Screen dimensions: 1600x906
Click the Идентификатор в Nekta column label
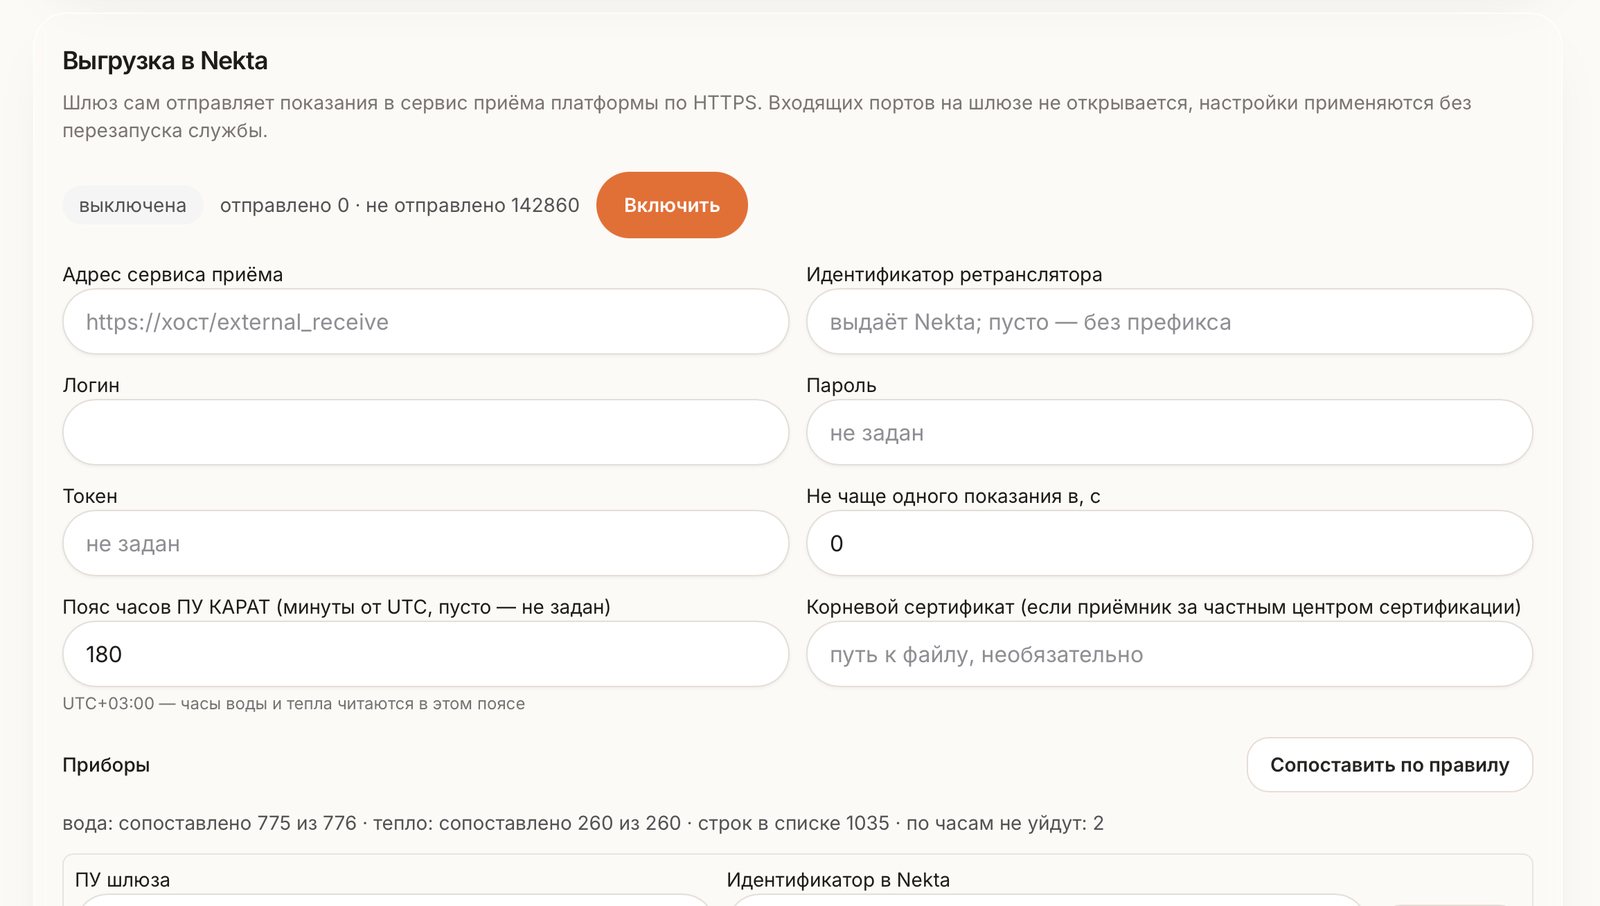click(838, 880)
